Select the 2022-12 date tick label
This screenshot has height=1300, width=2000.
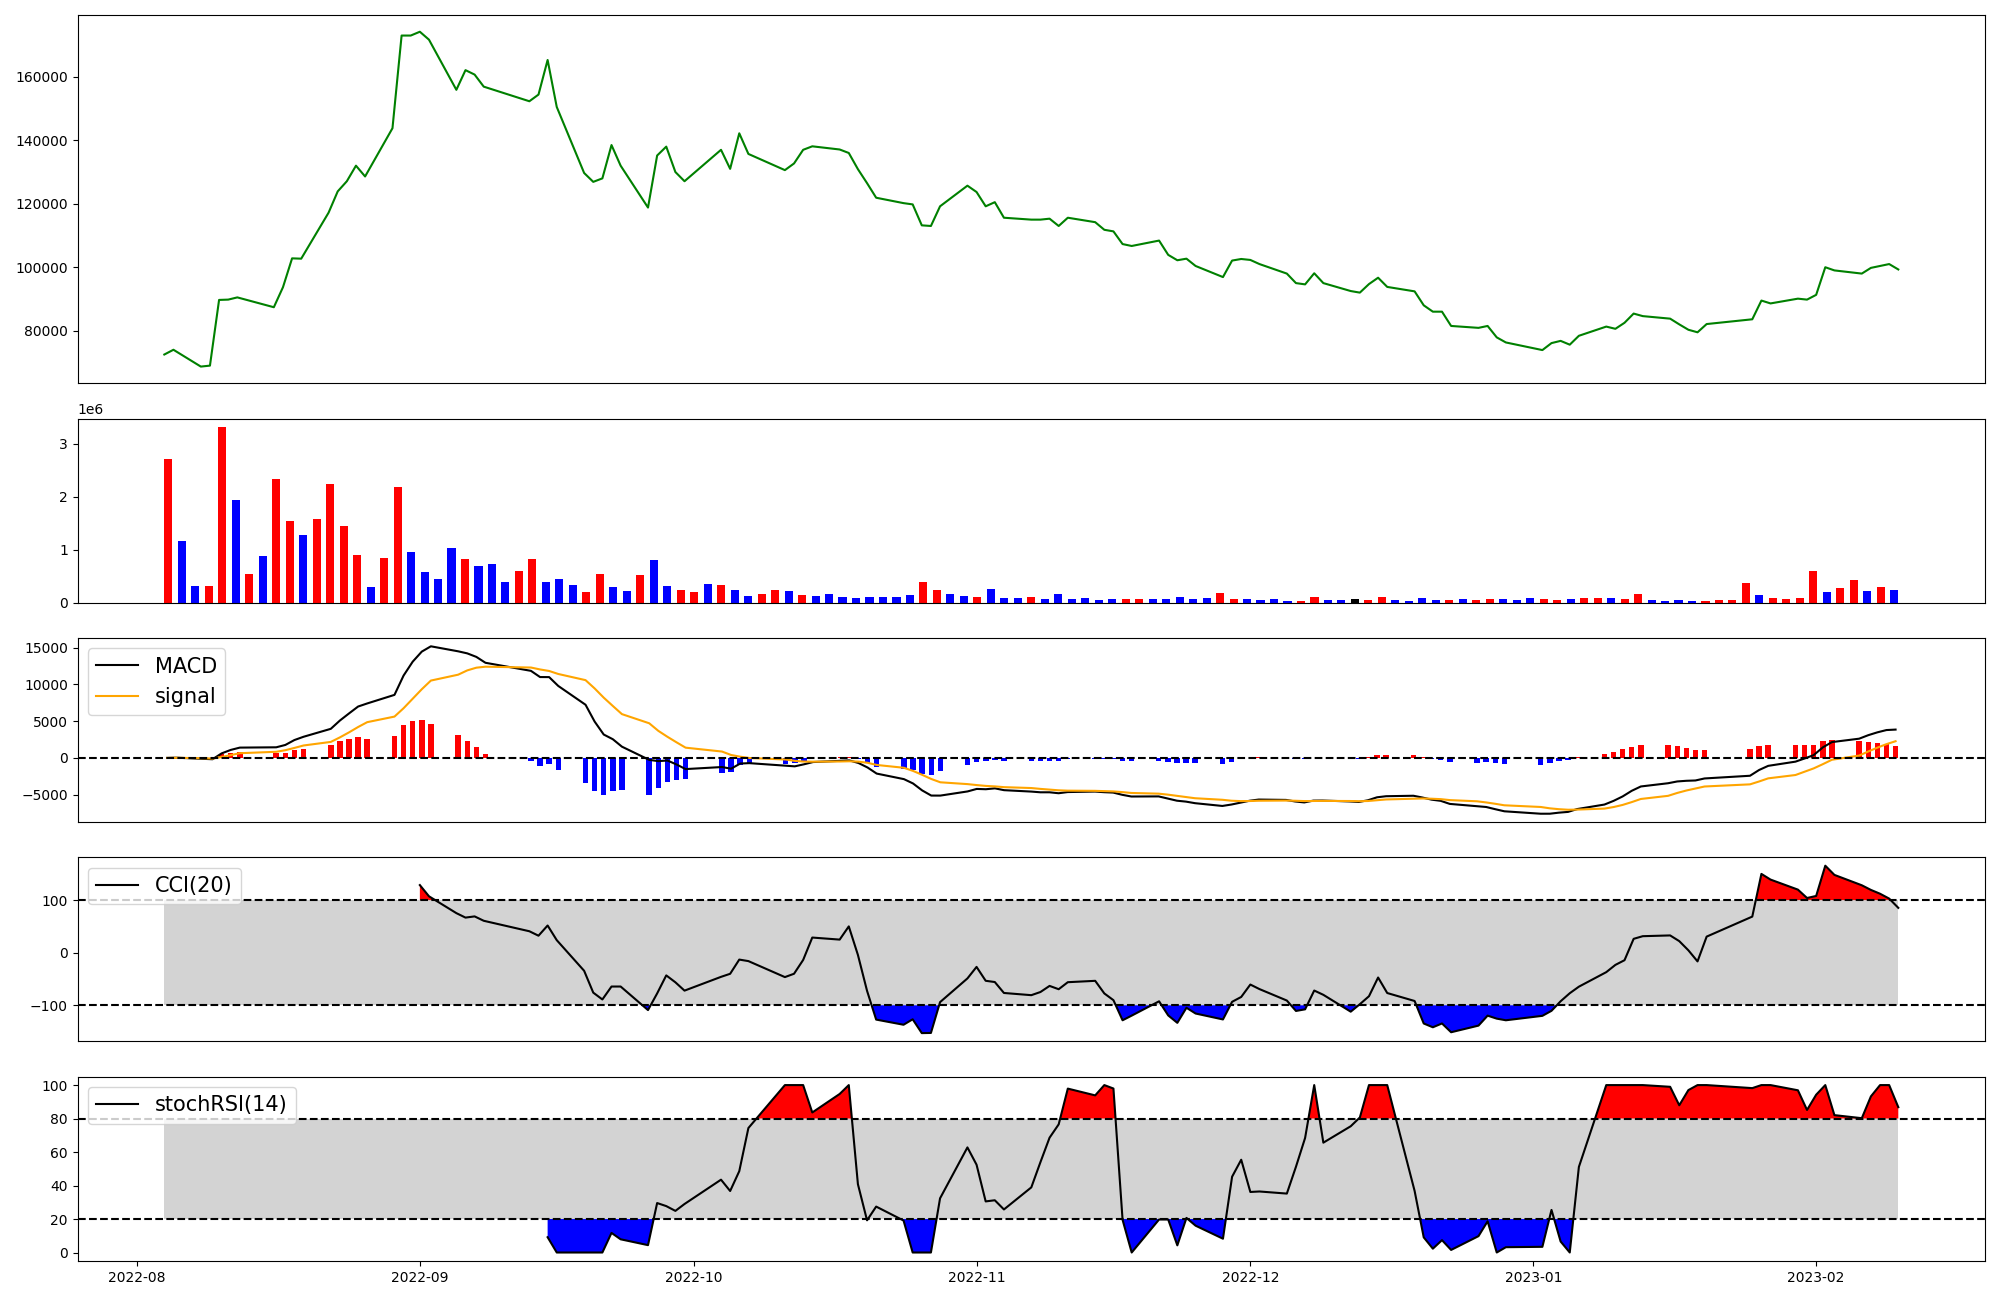1250,1277
